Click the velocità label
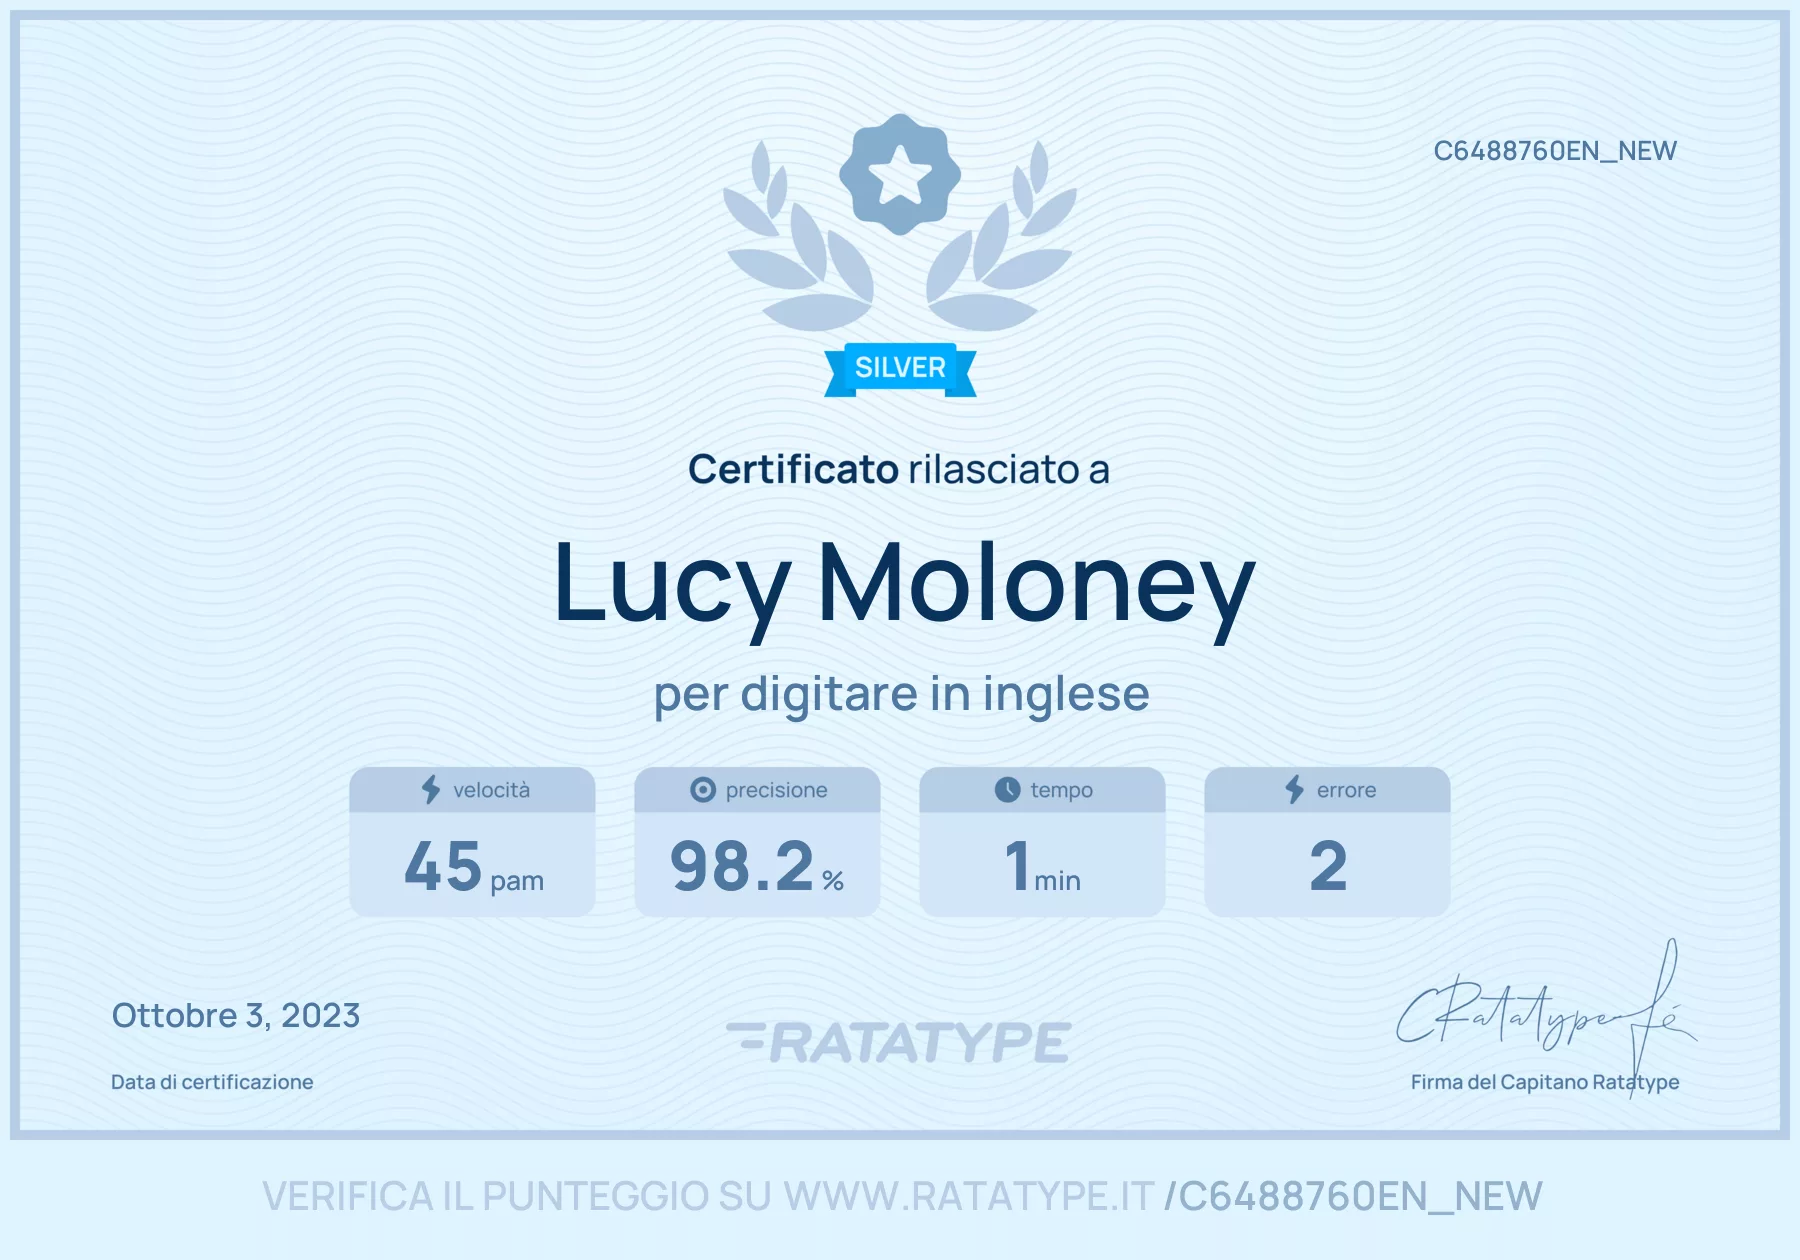Screen dimensions: 1800x1260 tap(492, 790)
